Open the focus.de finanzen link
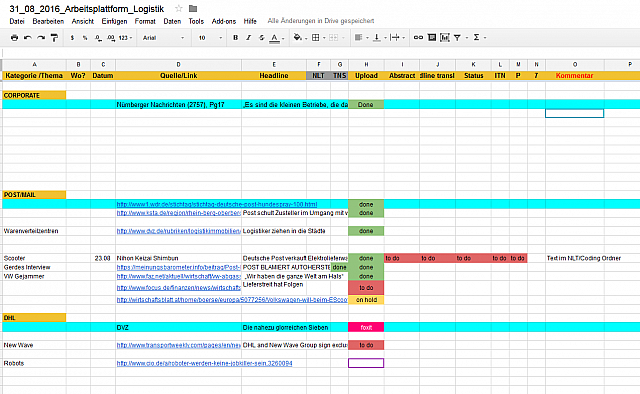 pyautogui.click(x=178, y=288)
